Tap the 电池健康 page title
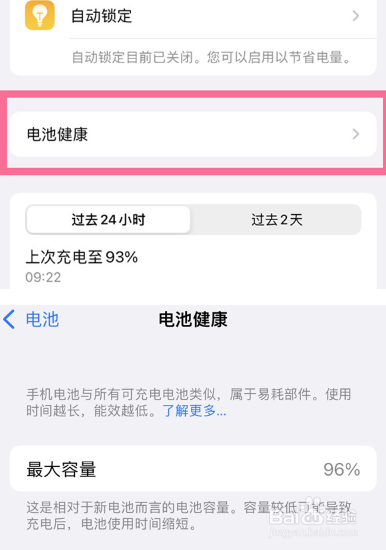386x550 pixels. tap(193, 320)
